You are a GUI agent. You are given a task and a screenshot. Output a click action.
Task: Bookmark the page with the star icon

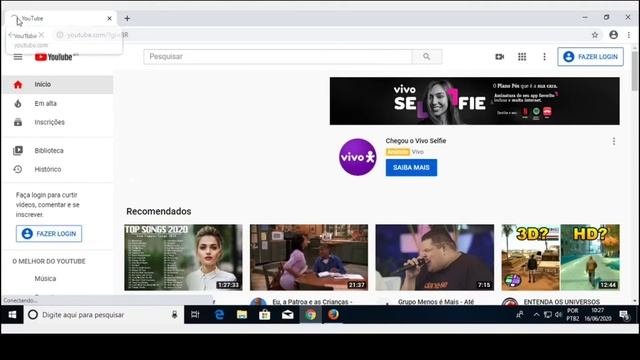pos(595,35)
